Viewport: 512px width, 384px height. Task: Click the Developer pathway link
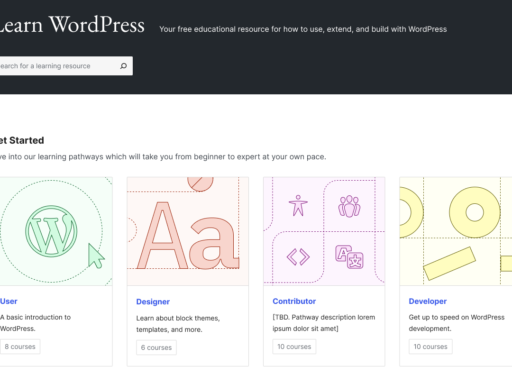click(428, 301)
